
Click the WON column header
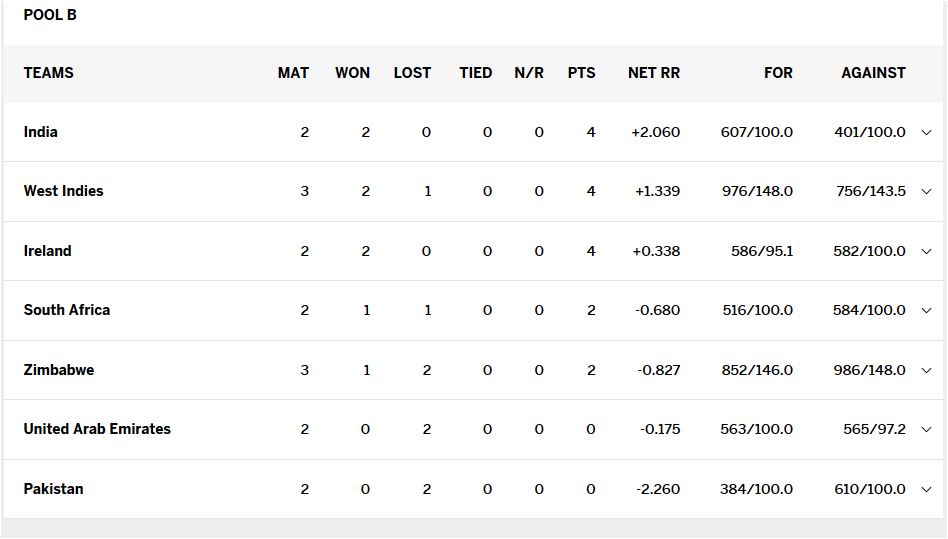tap(352, 73)
